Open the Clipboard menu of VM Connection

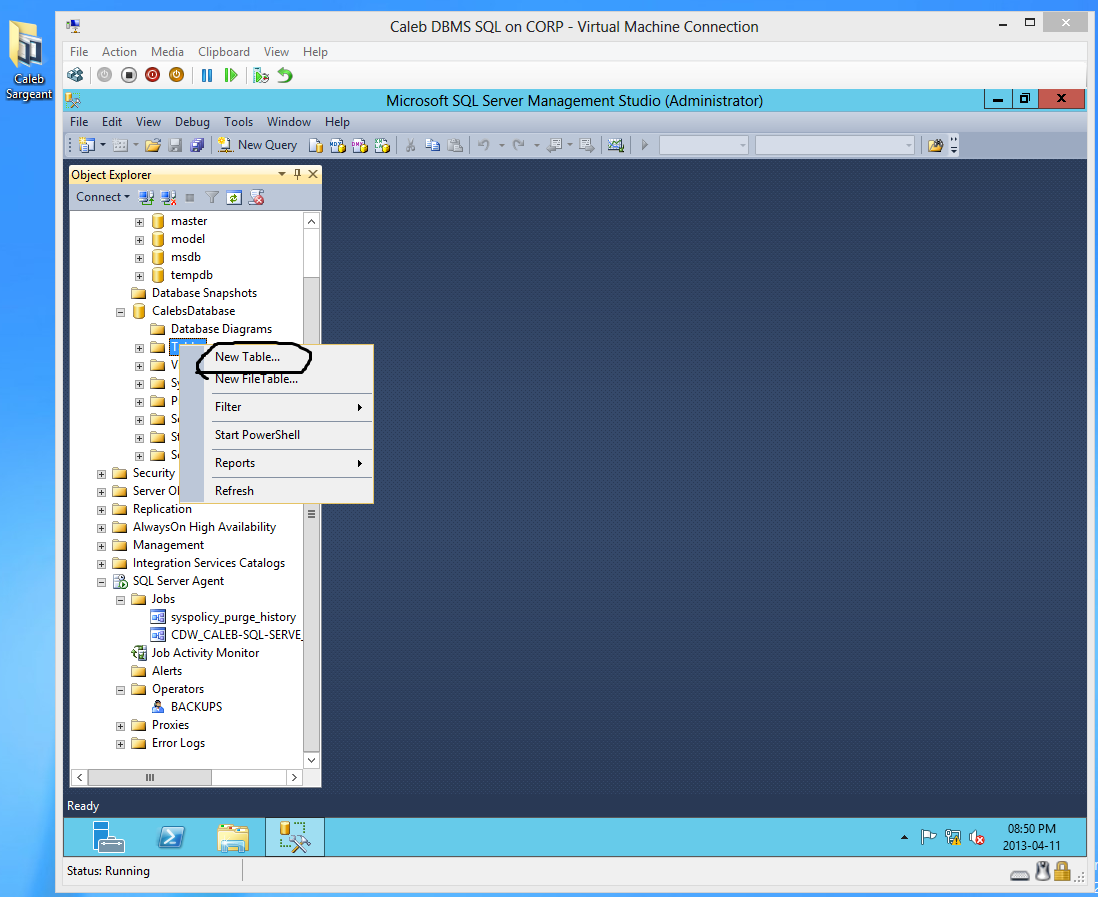coord(223,52)
